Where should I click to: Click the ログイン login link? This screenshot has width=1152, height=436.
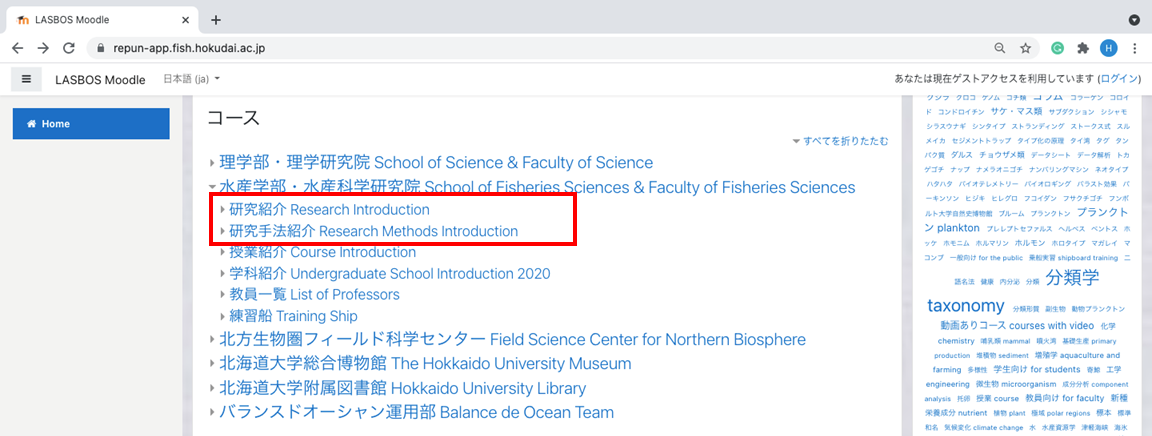tap(1119, 79)
